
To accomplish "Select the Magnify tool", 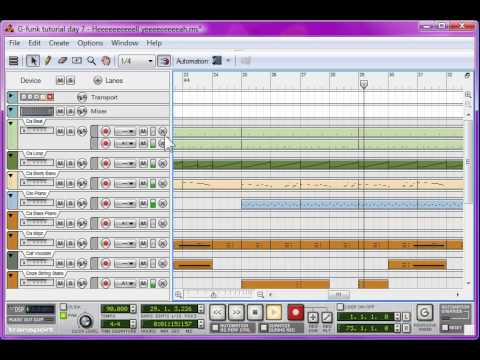I will 91,61.
